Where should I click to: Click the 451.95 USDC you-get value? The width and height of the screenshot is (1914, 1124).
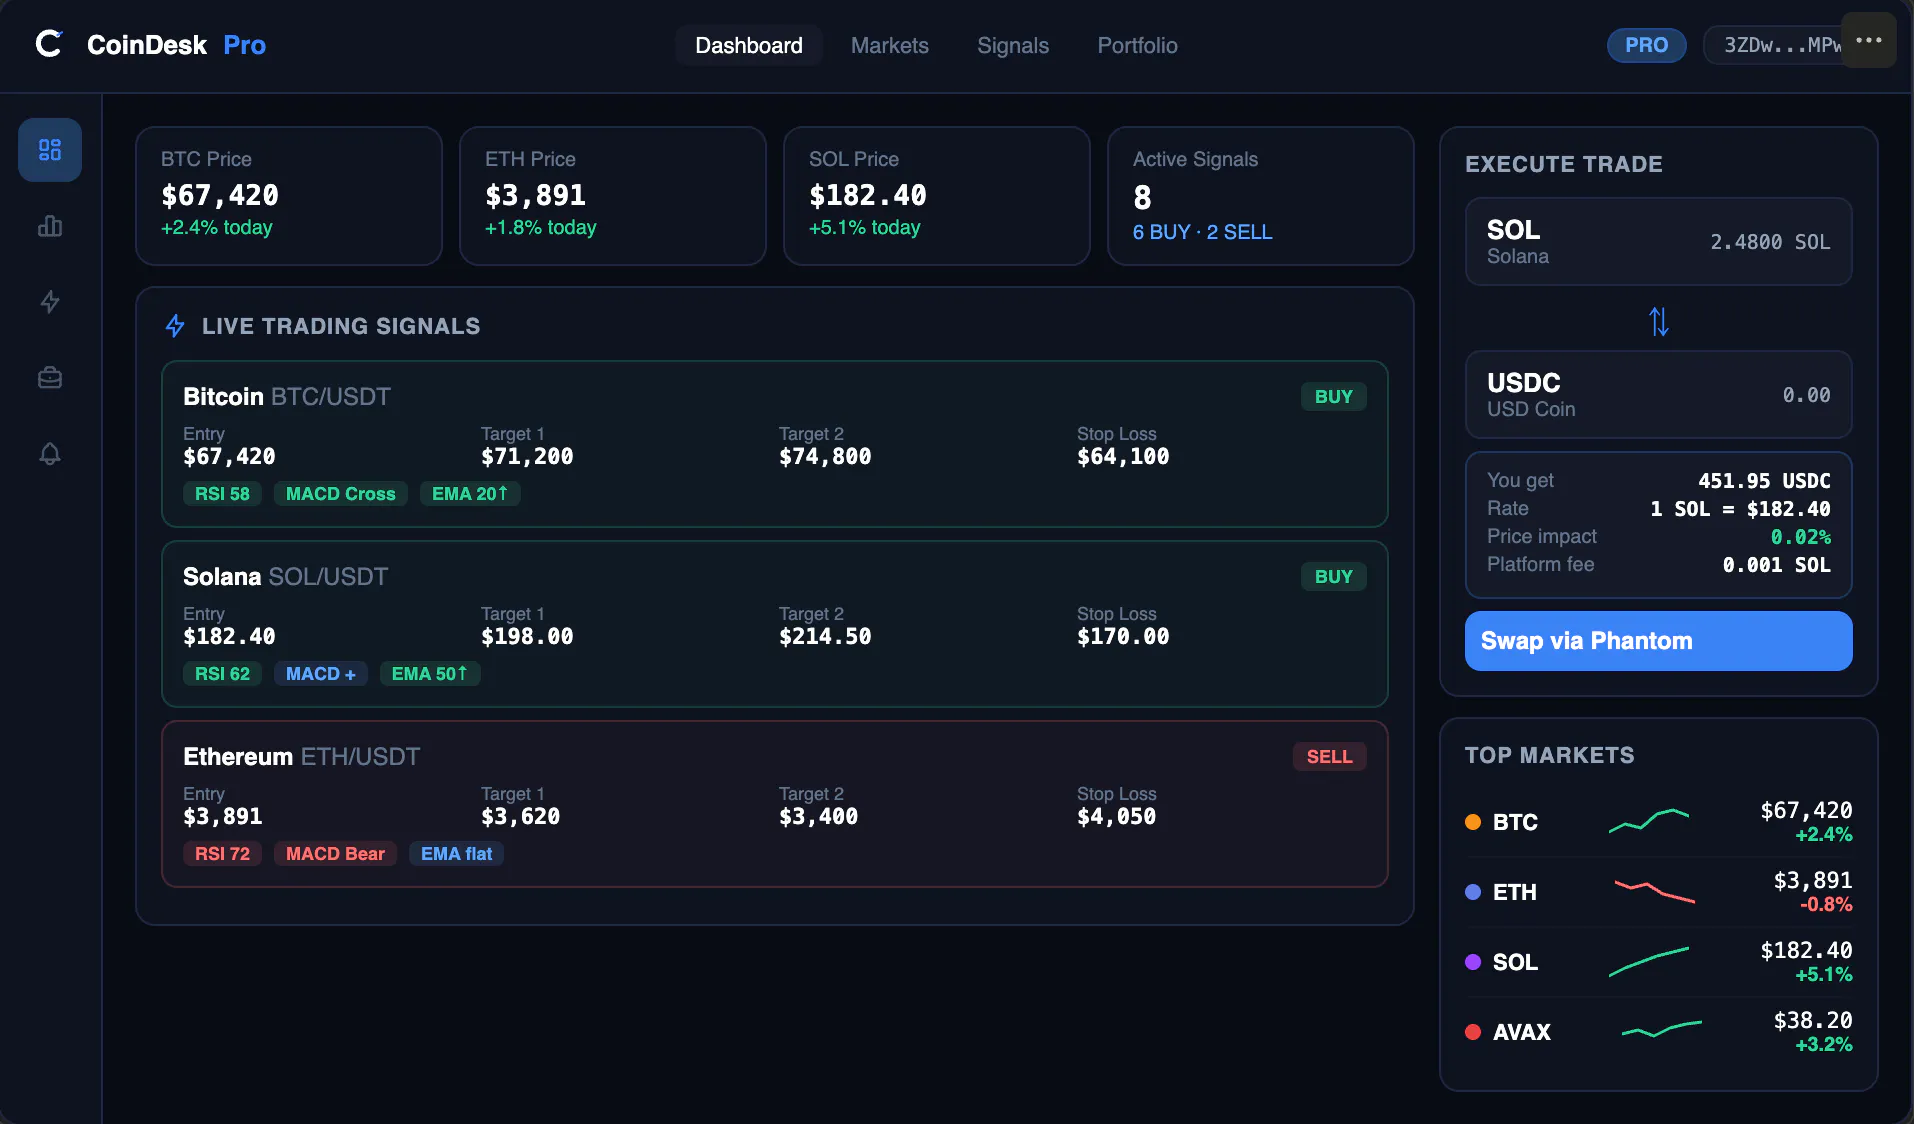pos(1765,481)
